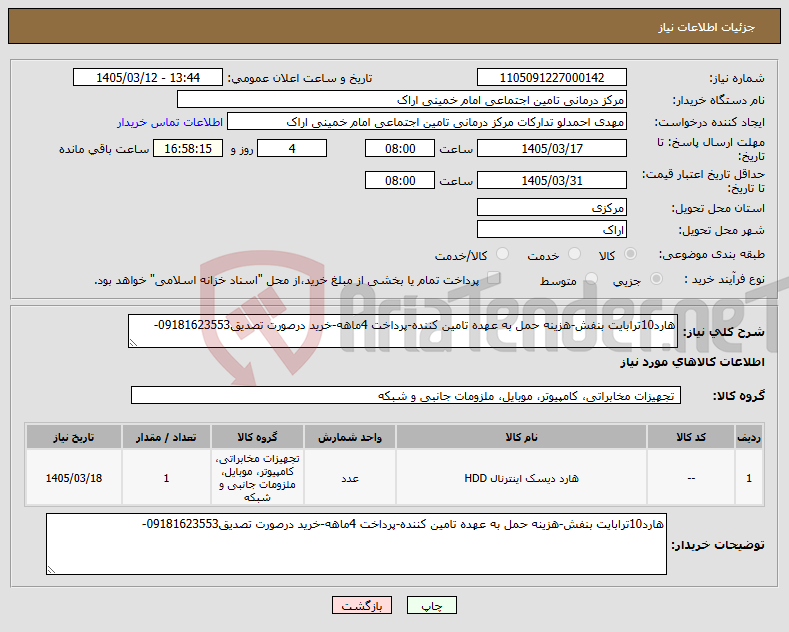Click the response deadline hour field
The height and width of the screenshot is (632, 789).
click(400, 148)
